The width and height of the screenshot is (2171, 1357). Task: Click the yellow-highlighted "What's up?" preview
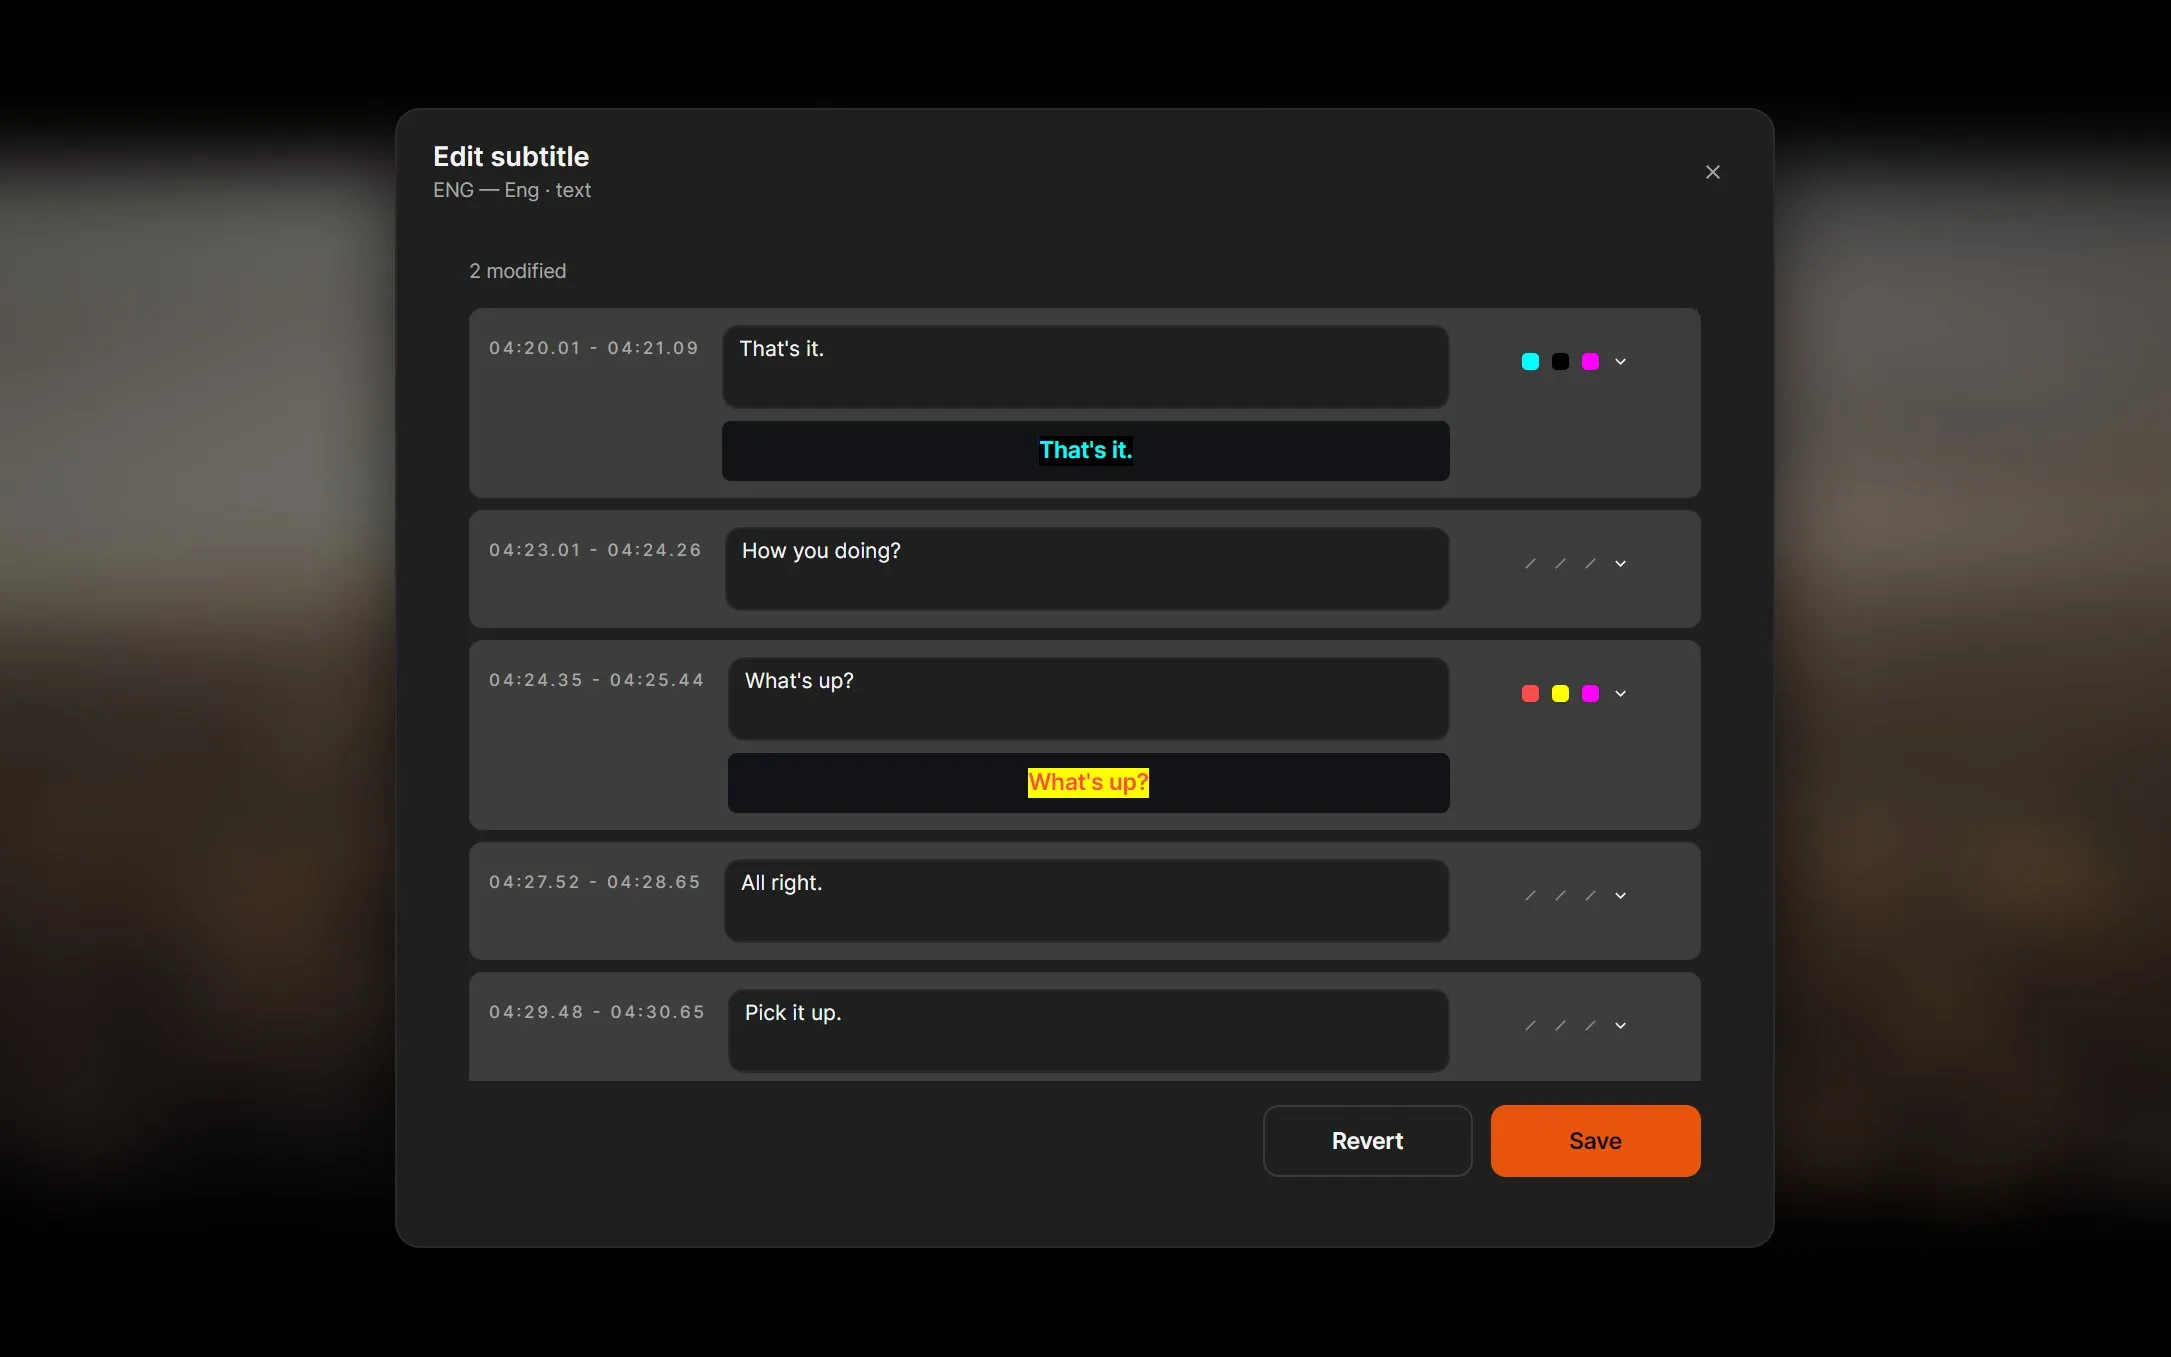pyautogui.click(x=1088, y=782)
